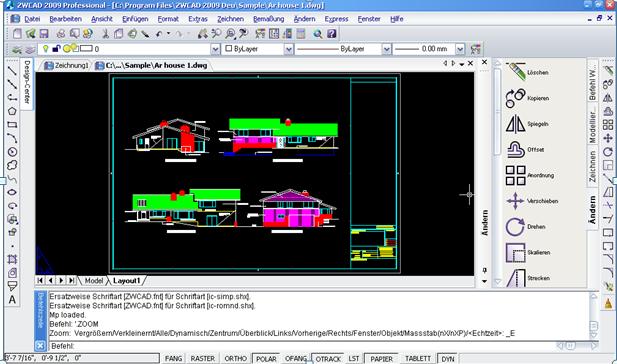The width and height of the screenshot is (617, 364).
Task: Toggle LST lineweight display
Action: 353,358
